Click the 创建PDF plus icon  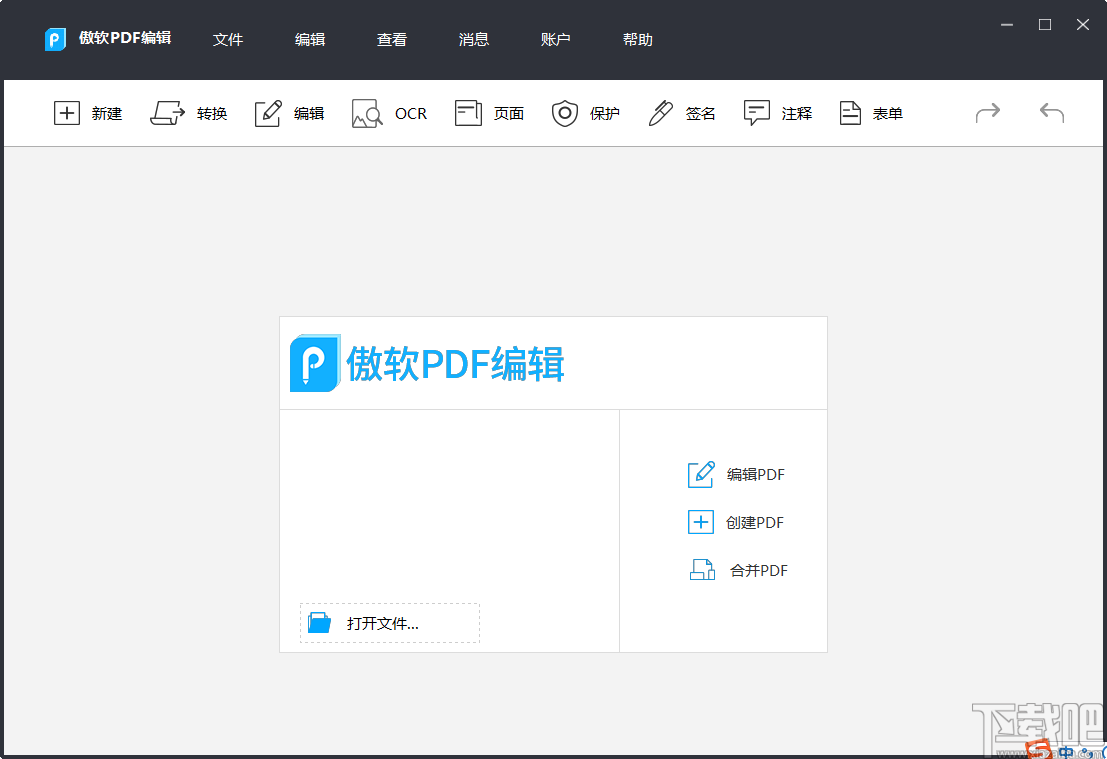click(701, 522)
